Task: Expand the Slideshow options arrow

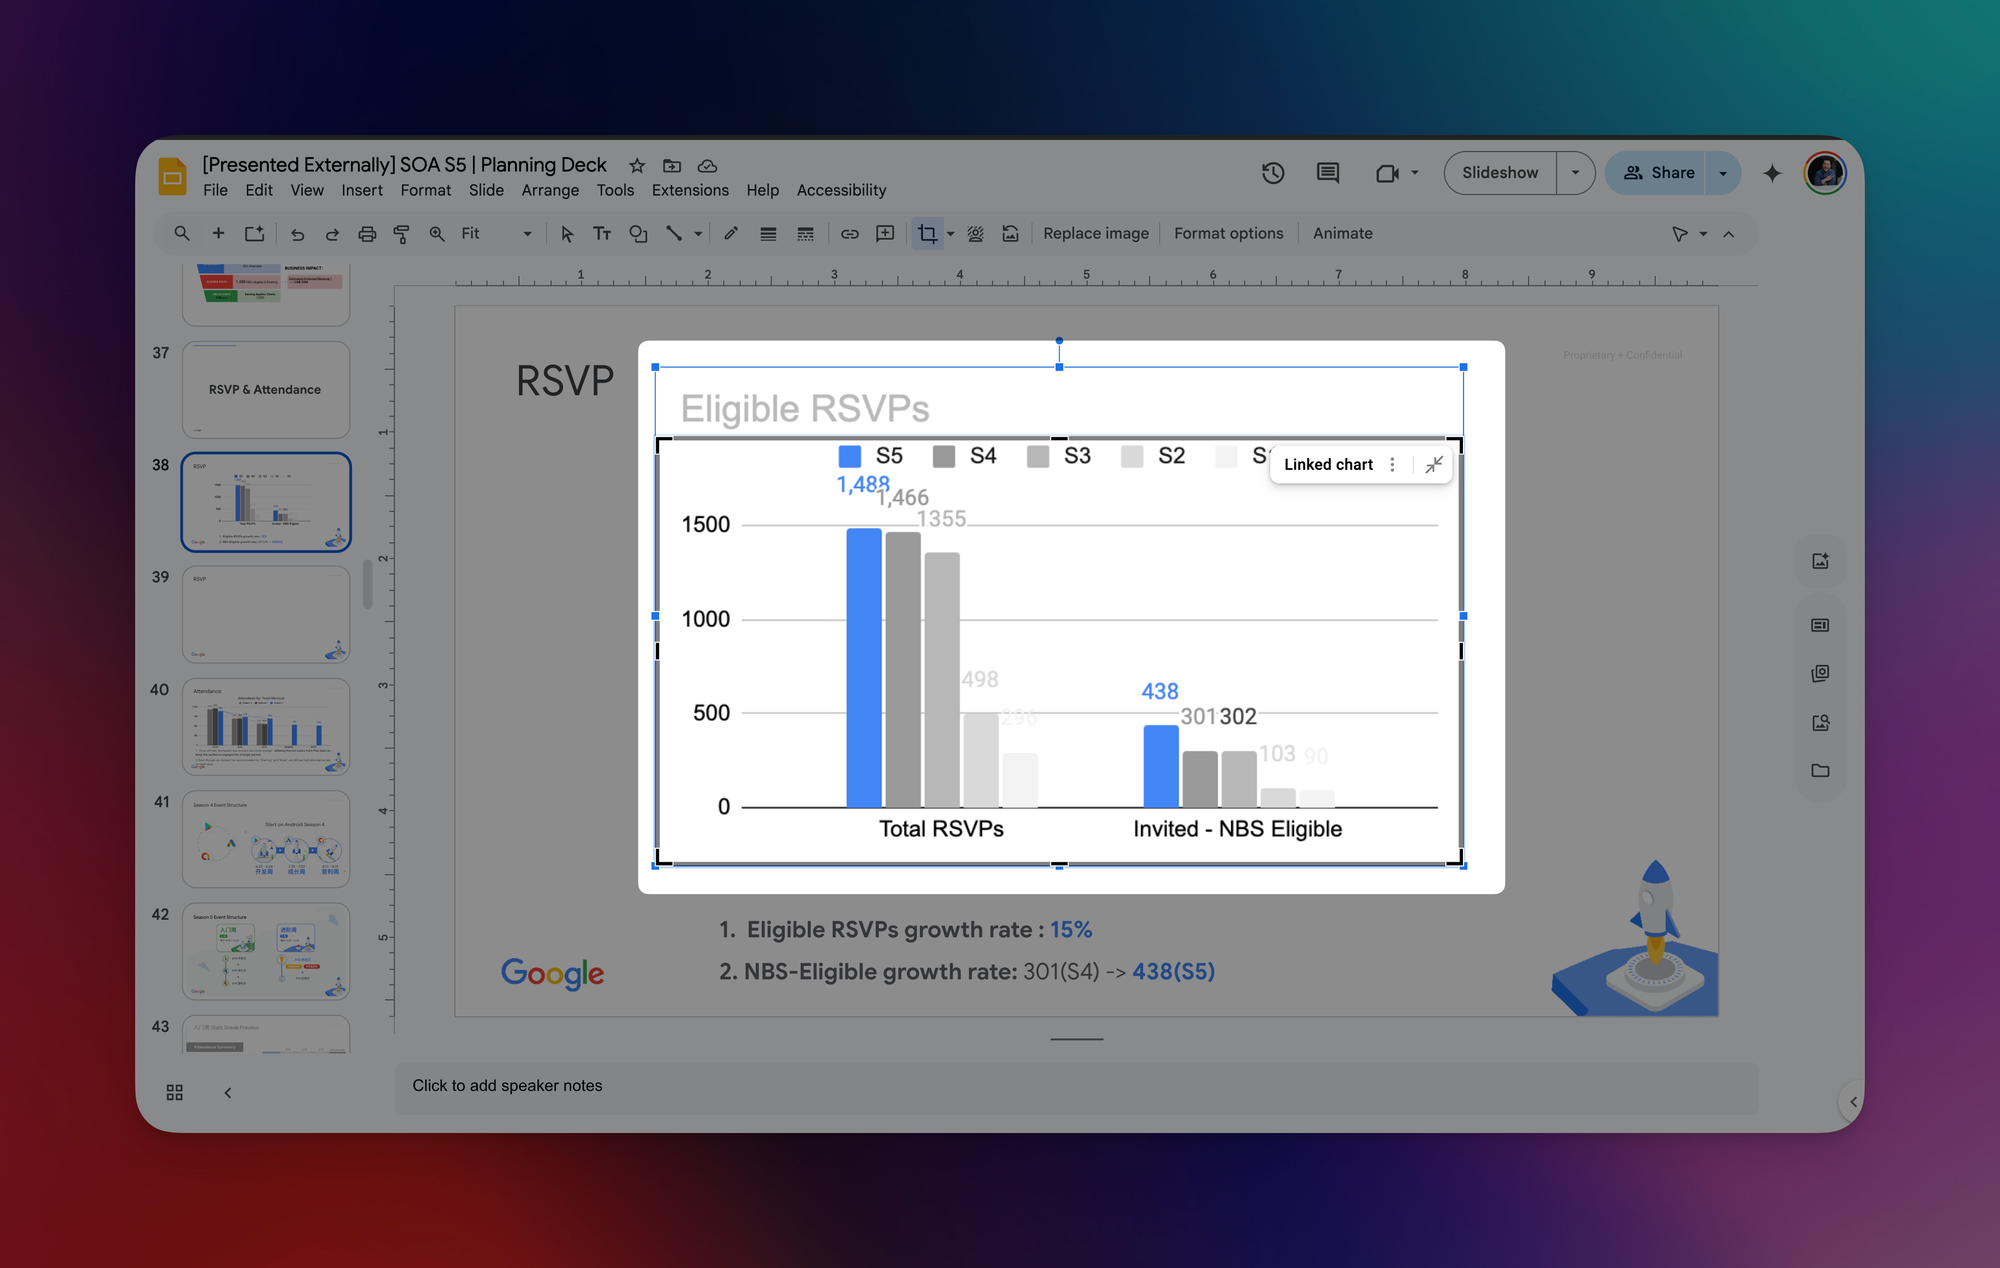Action: pyautogui.click(x=1575, y=173)
